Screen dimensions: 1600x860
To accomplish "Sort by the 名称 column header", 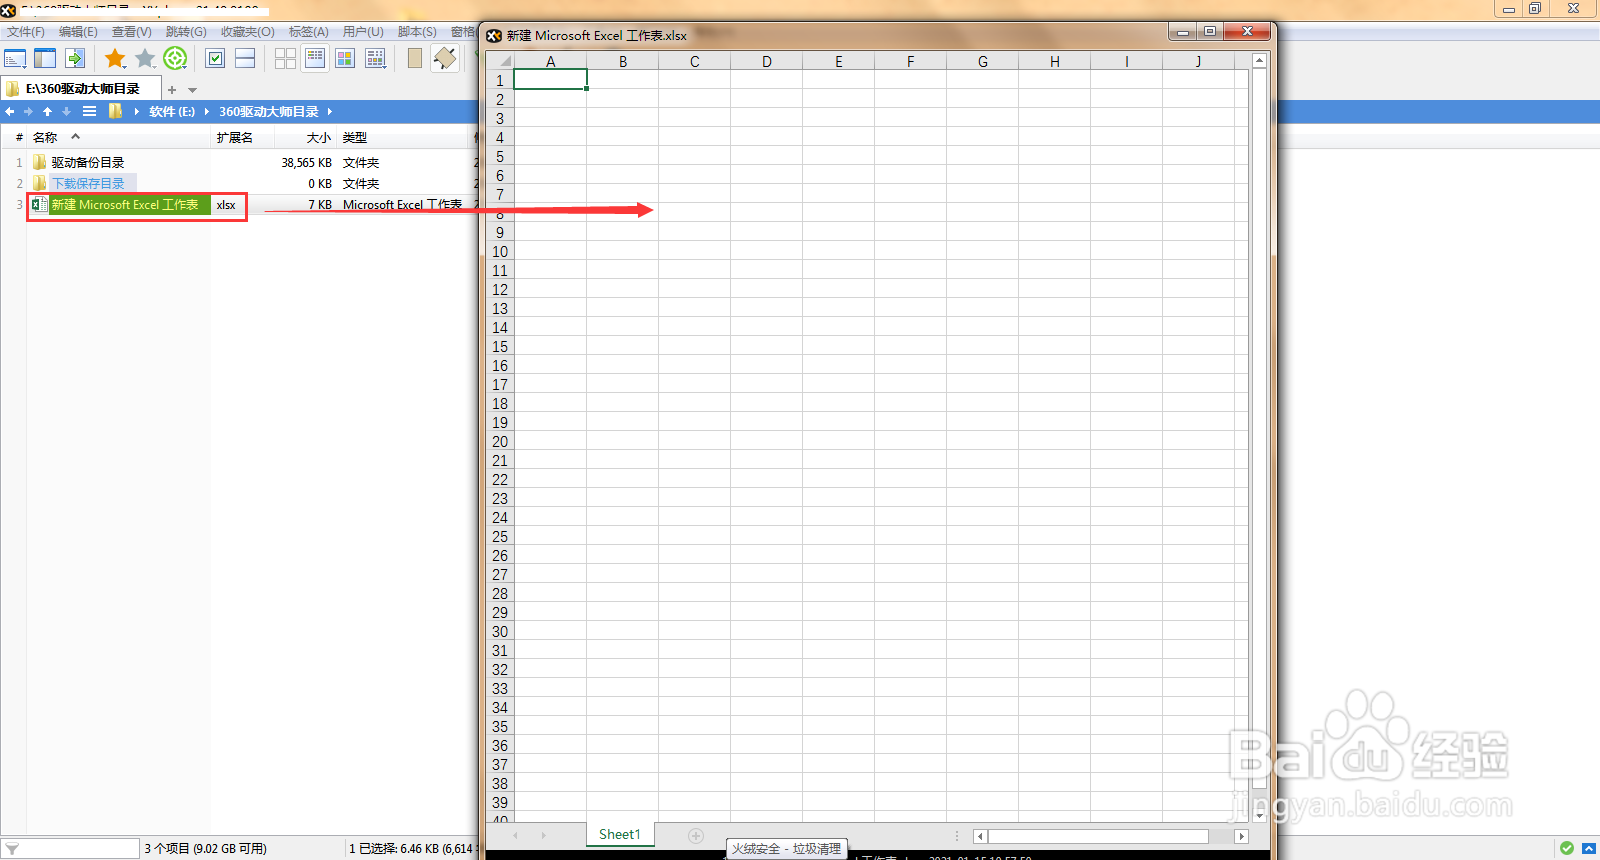I will point(45,138).
